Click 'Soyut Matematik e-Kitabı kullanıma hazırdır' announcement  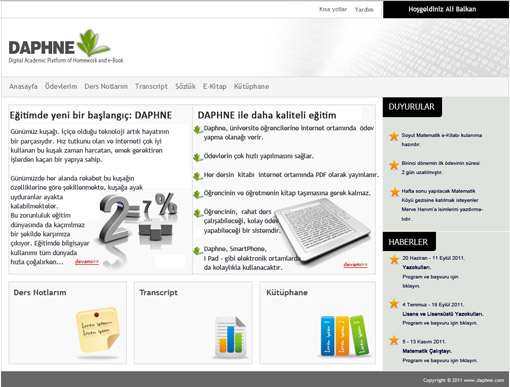[x=442, y=140]
